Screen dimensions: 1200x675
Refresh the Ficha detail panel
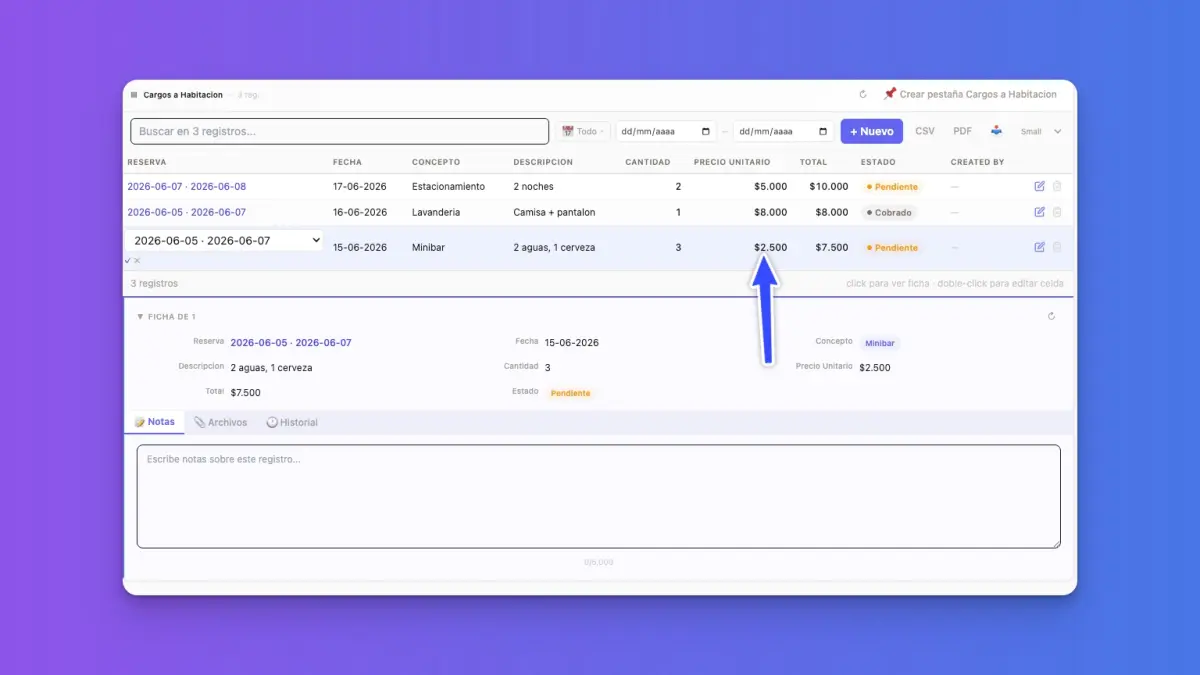[x=1051, y=316]
